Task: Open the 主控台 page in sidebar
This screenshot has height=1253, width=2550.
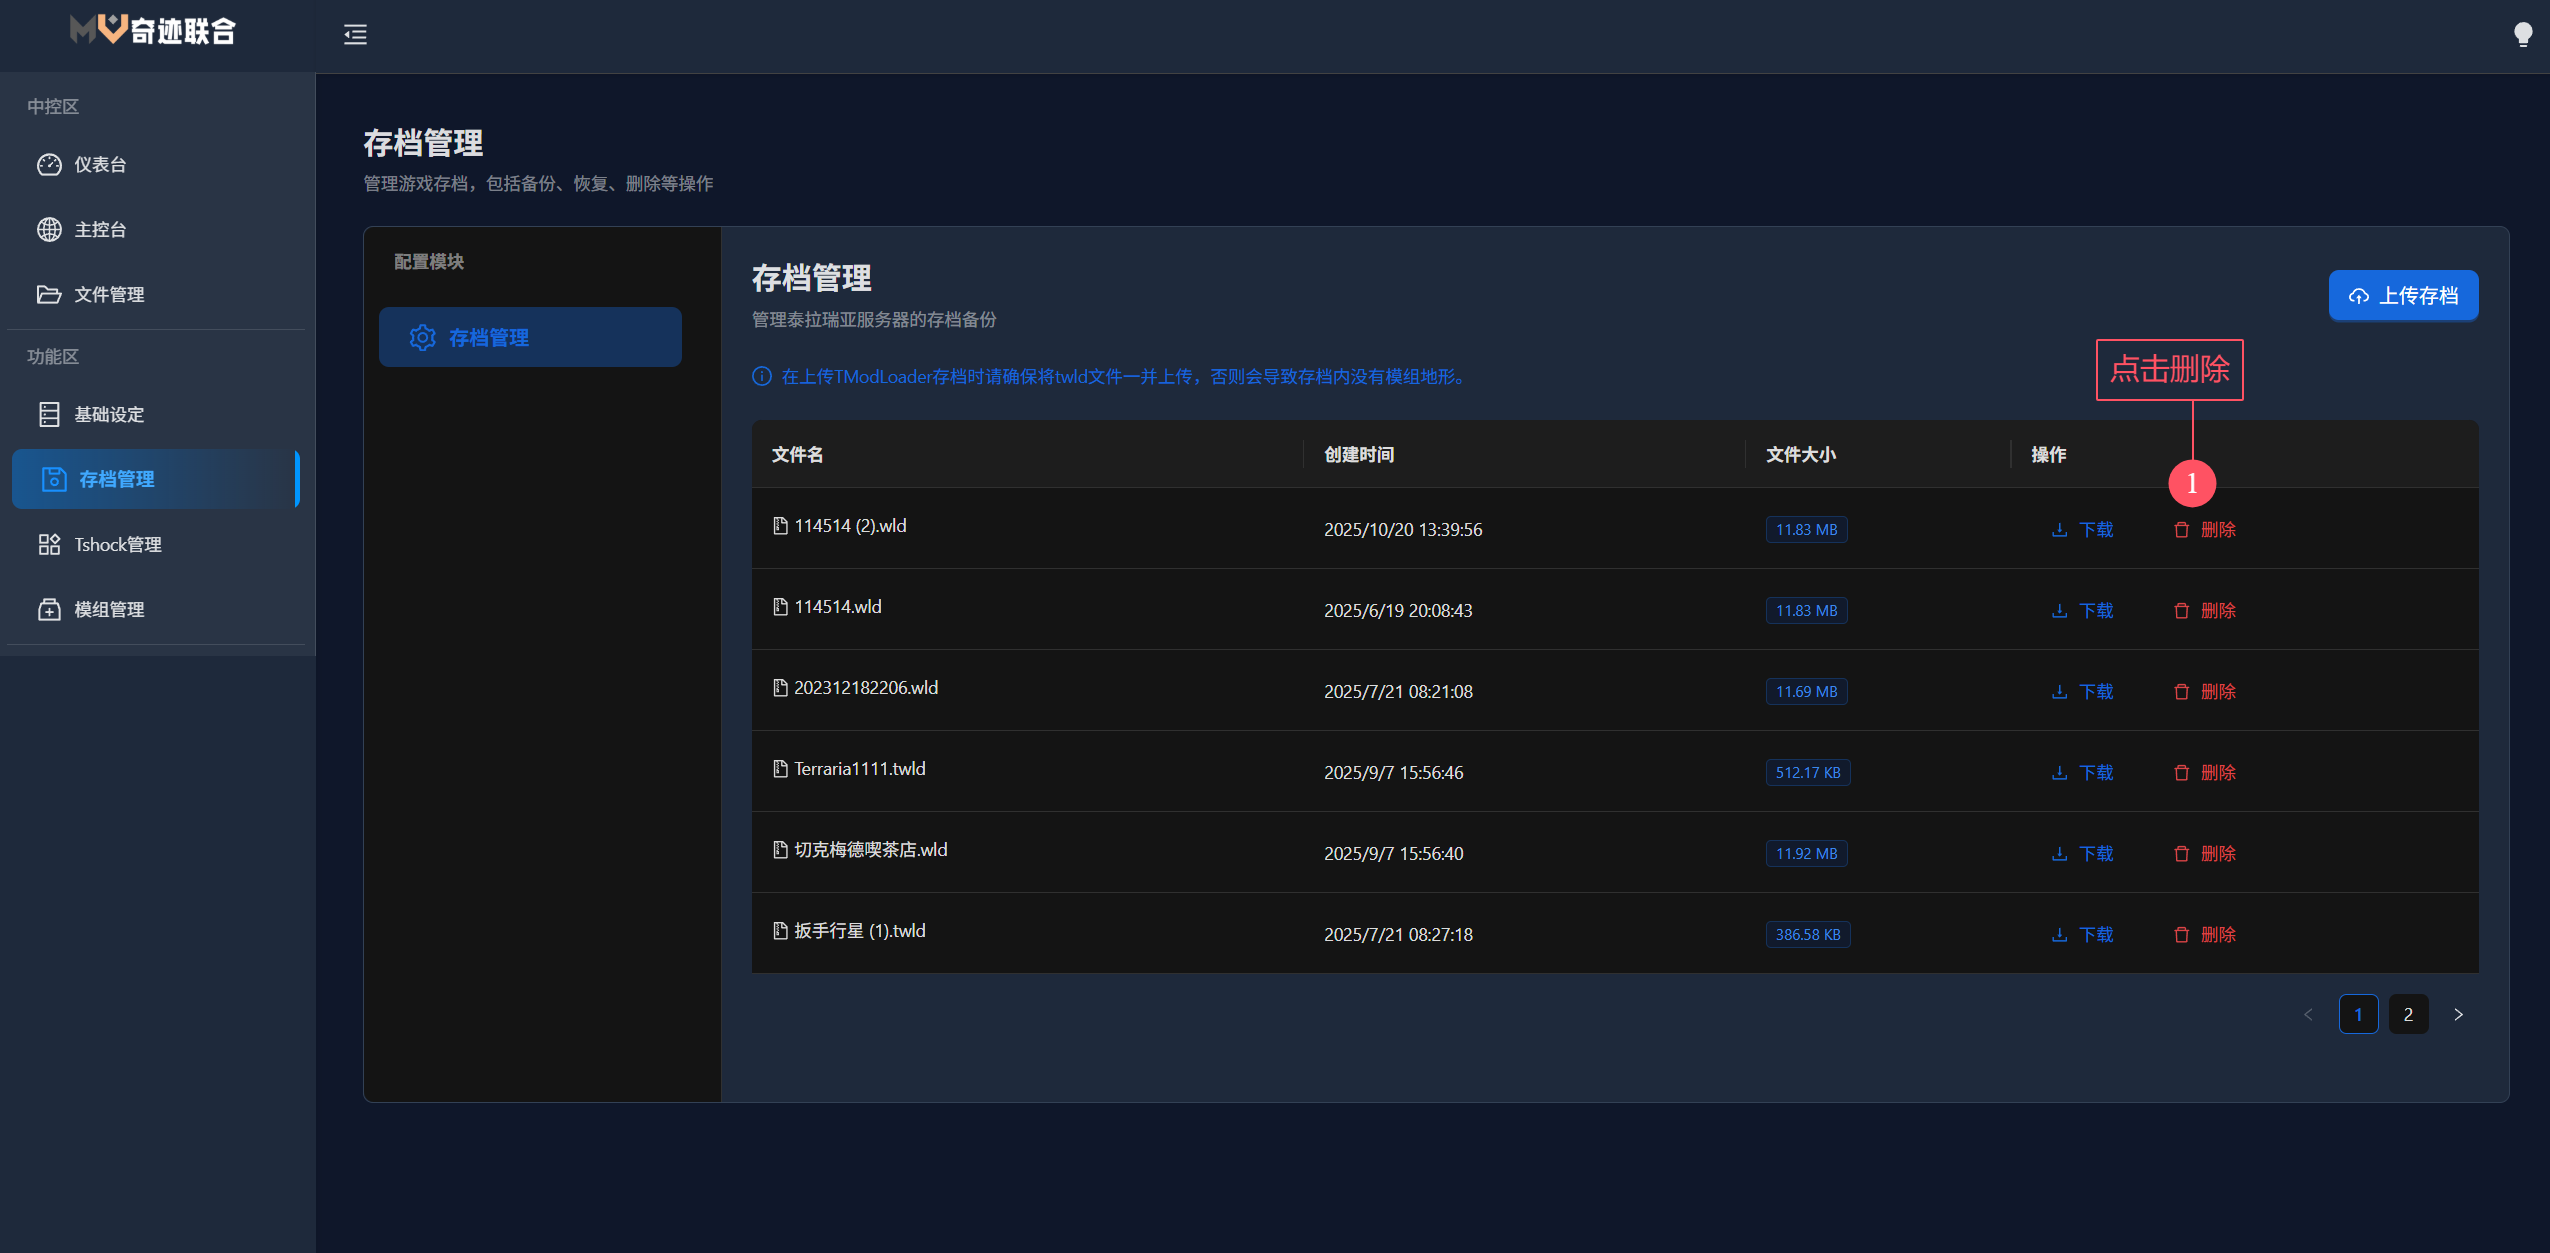Action: pyautogui.click(x=100, y=229)
